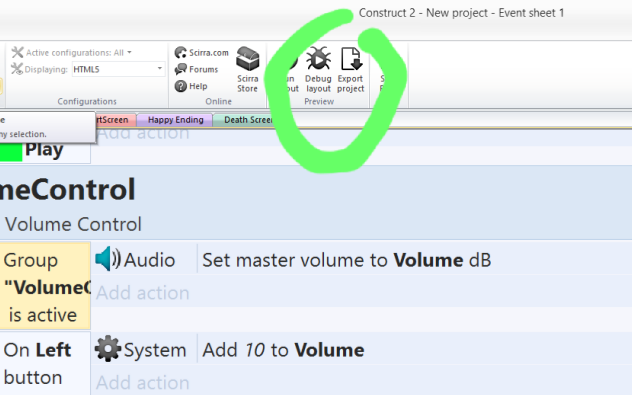Viewport: 632px width, 395px height.
Task: Open the Forums speech bubble icon
Action: (x=180, y=69)
